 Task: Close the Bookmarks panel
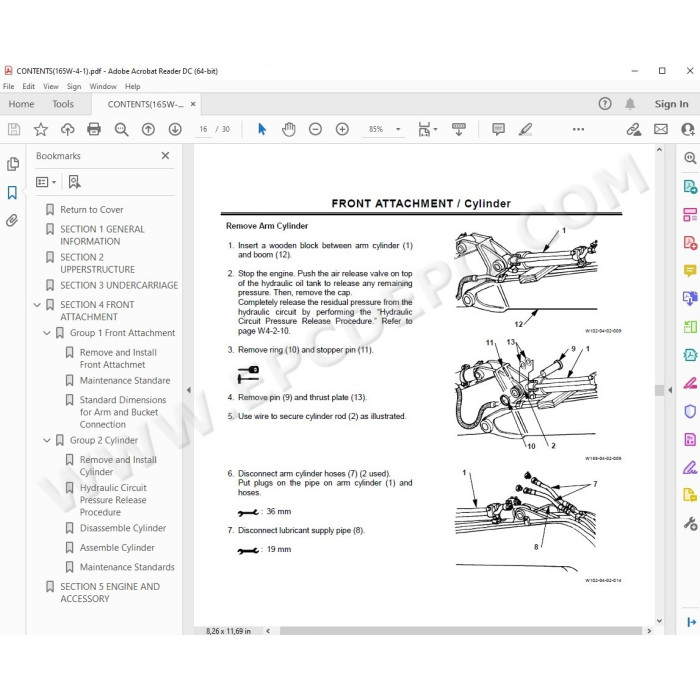pos(165,155)
